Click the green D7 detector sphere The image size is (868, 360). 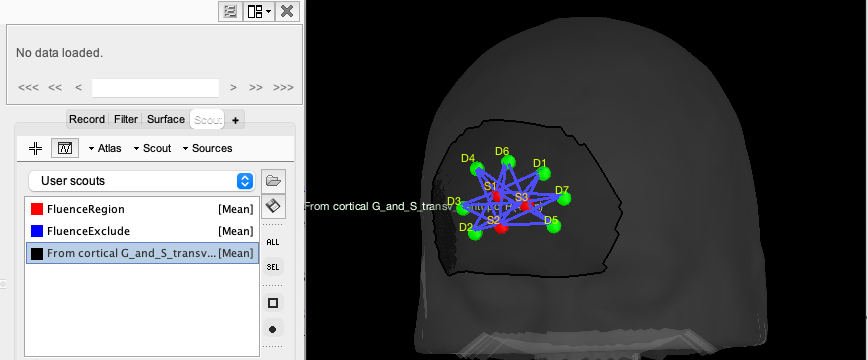(x=564, y=198)
